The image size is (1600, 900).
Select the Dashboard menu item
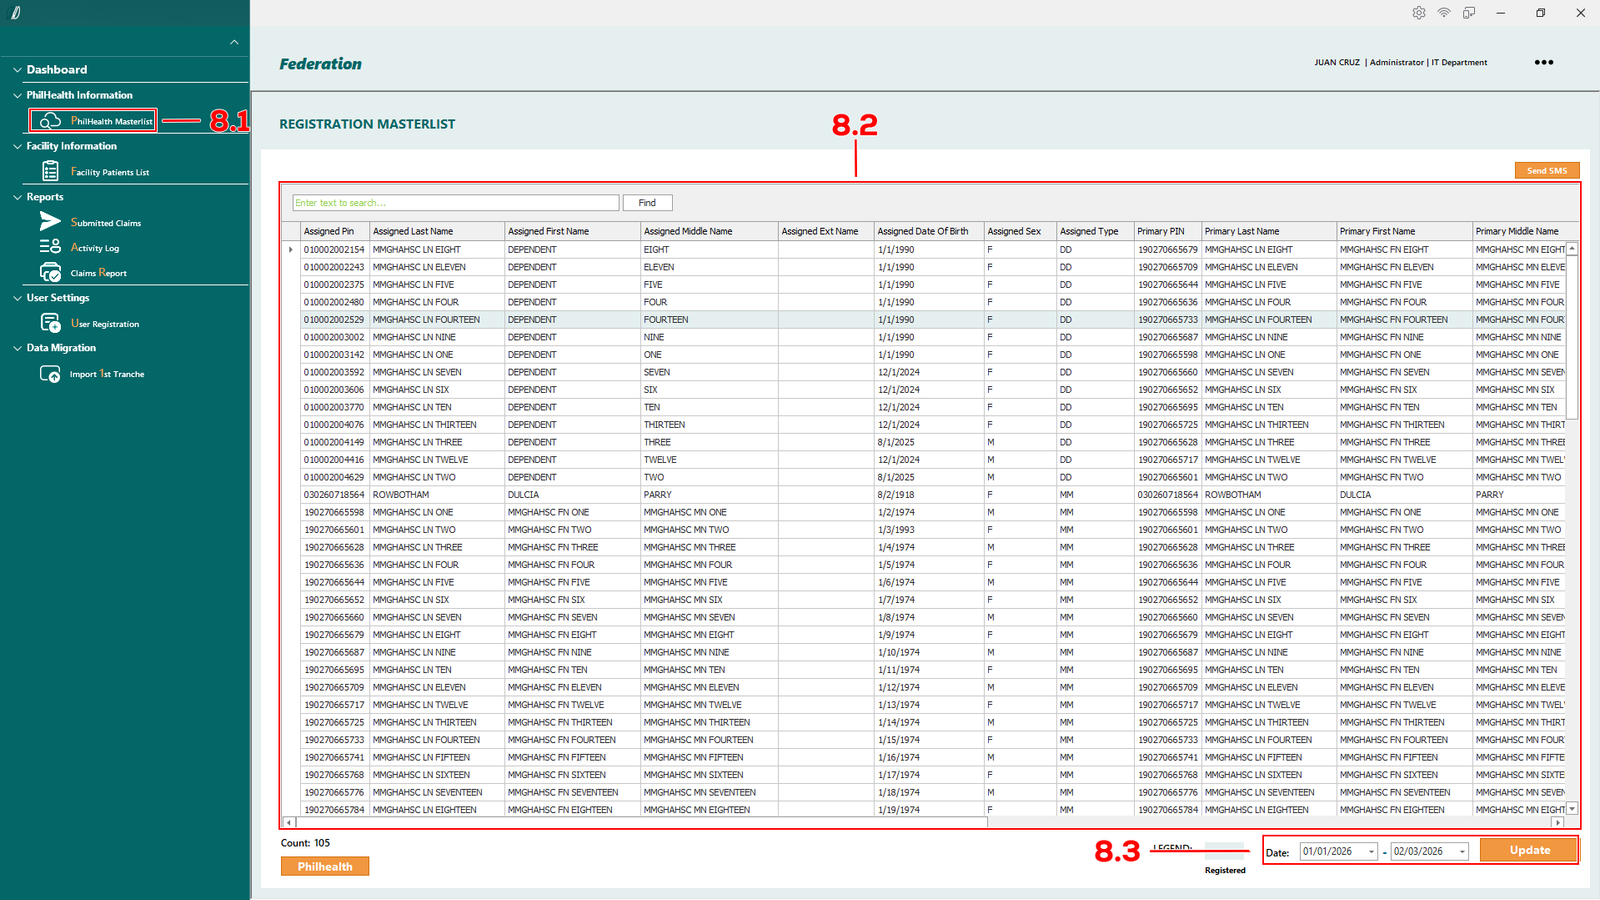(57, 70)
